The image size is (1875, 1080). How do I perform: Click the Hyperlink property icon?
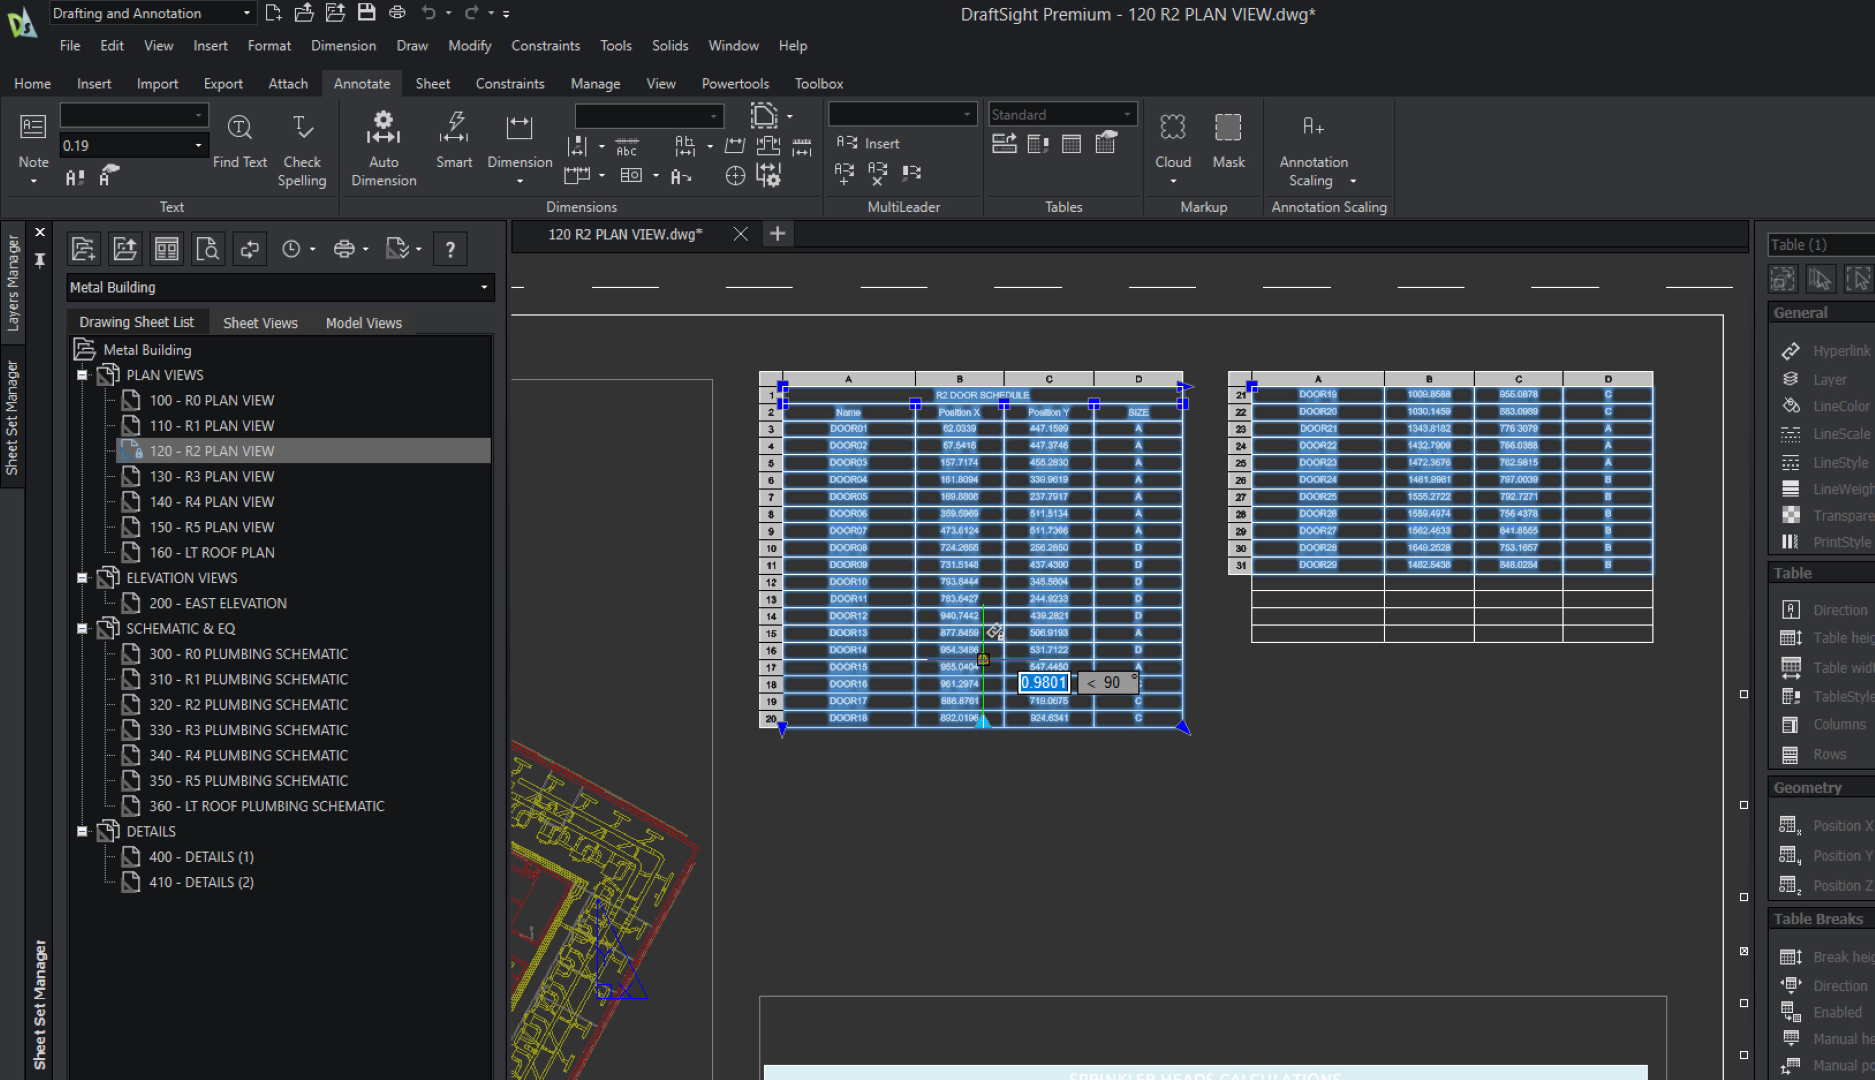[1791, 351]
